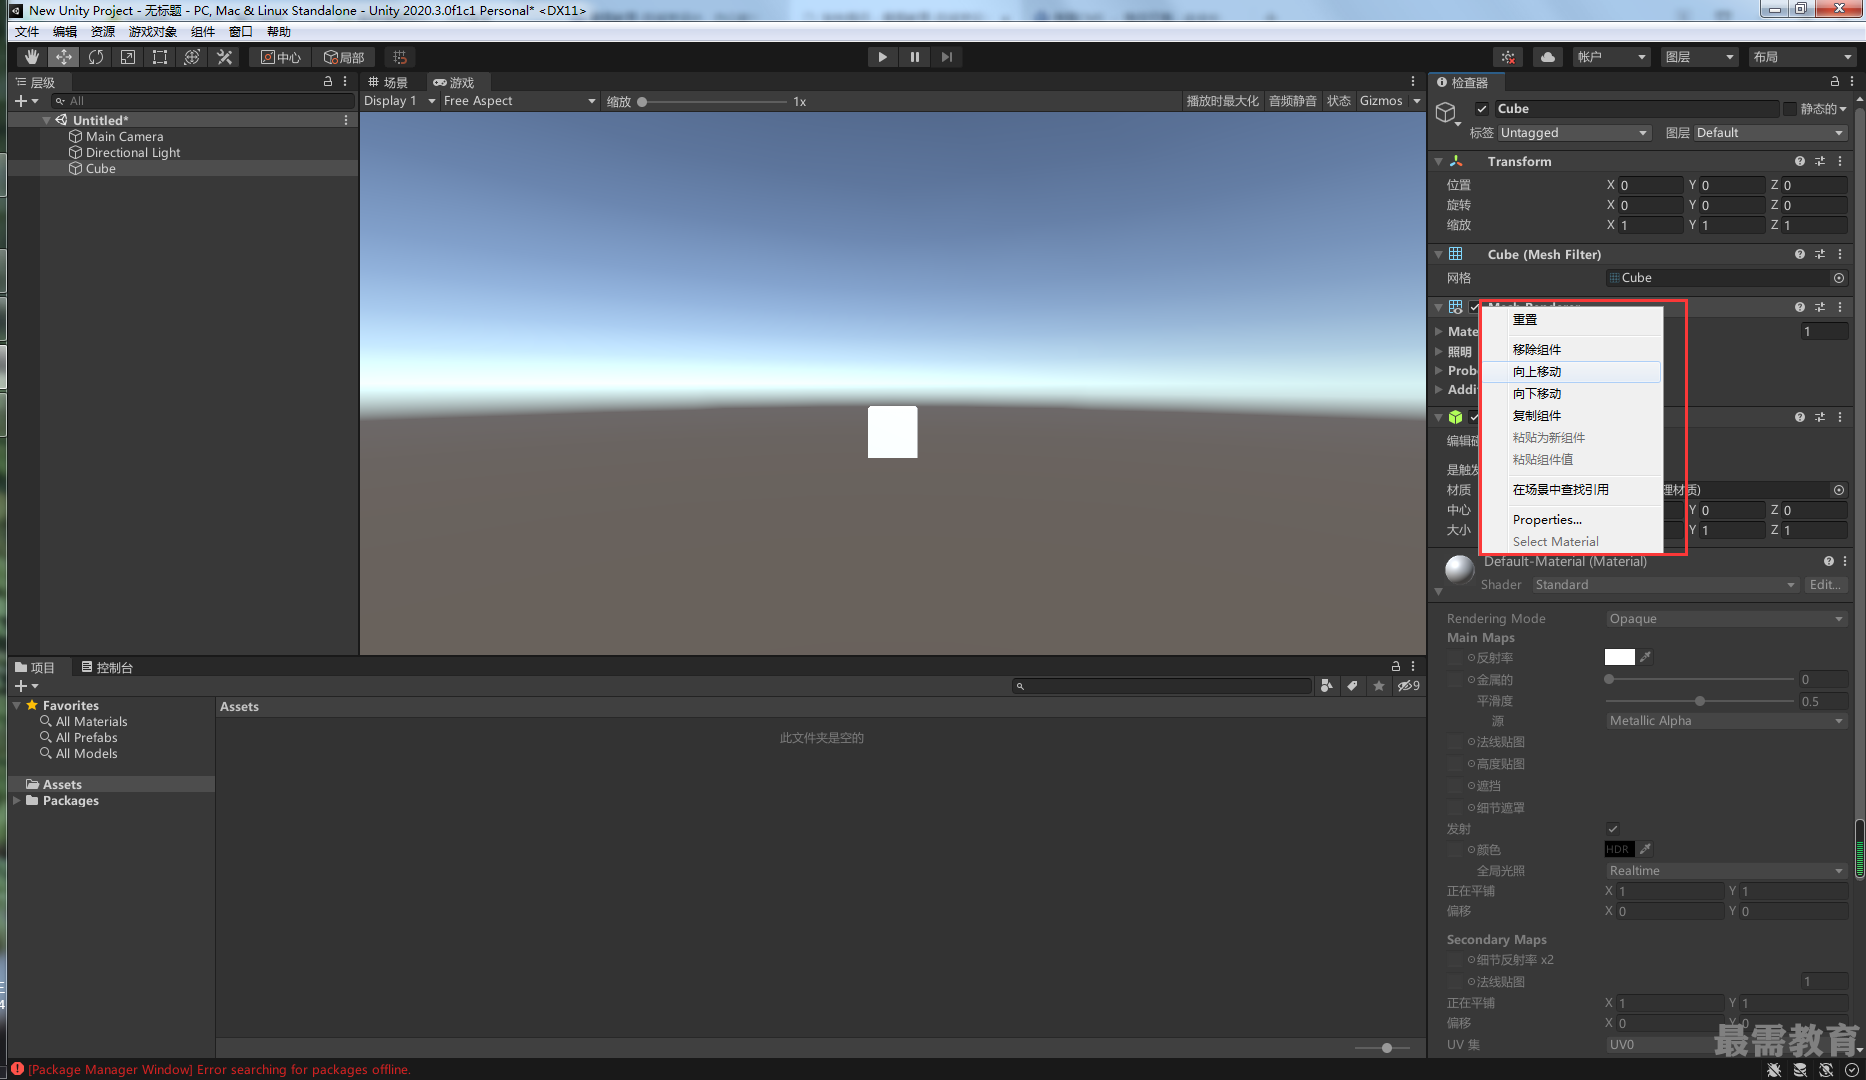Select the Hand tool in toolbar
Viewport: 1866px width, 1080px height.
click(x=32, y=57)
